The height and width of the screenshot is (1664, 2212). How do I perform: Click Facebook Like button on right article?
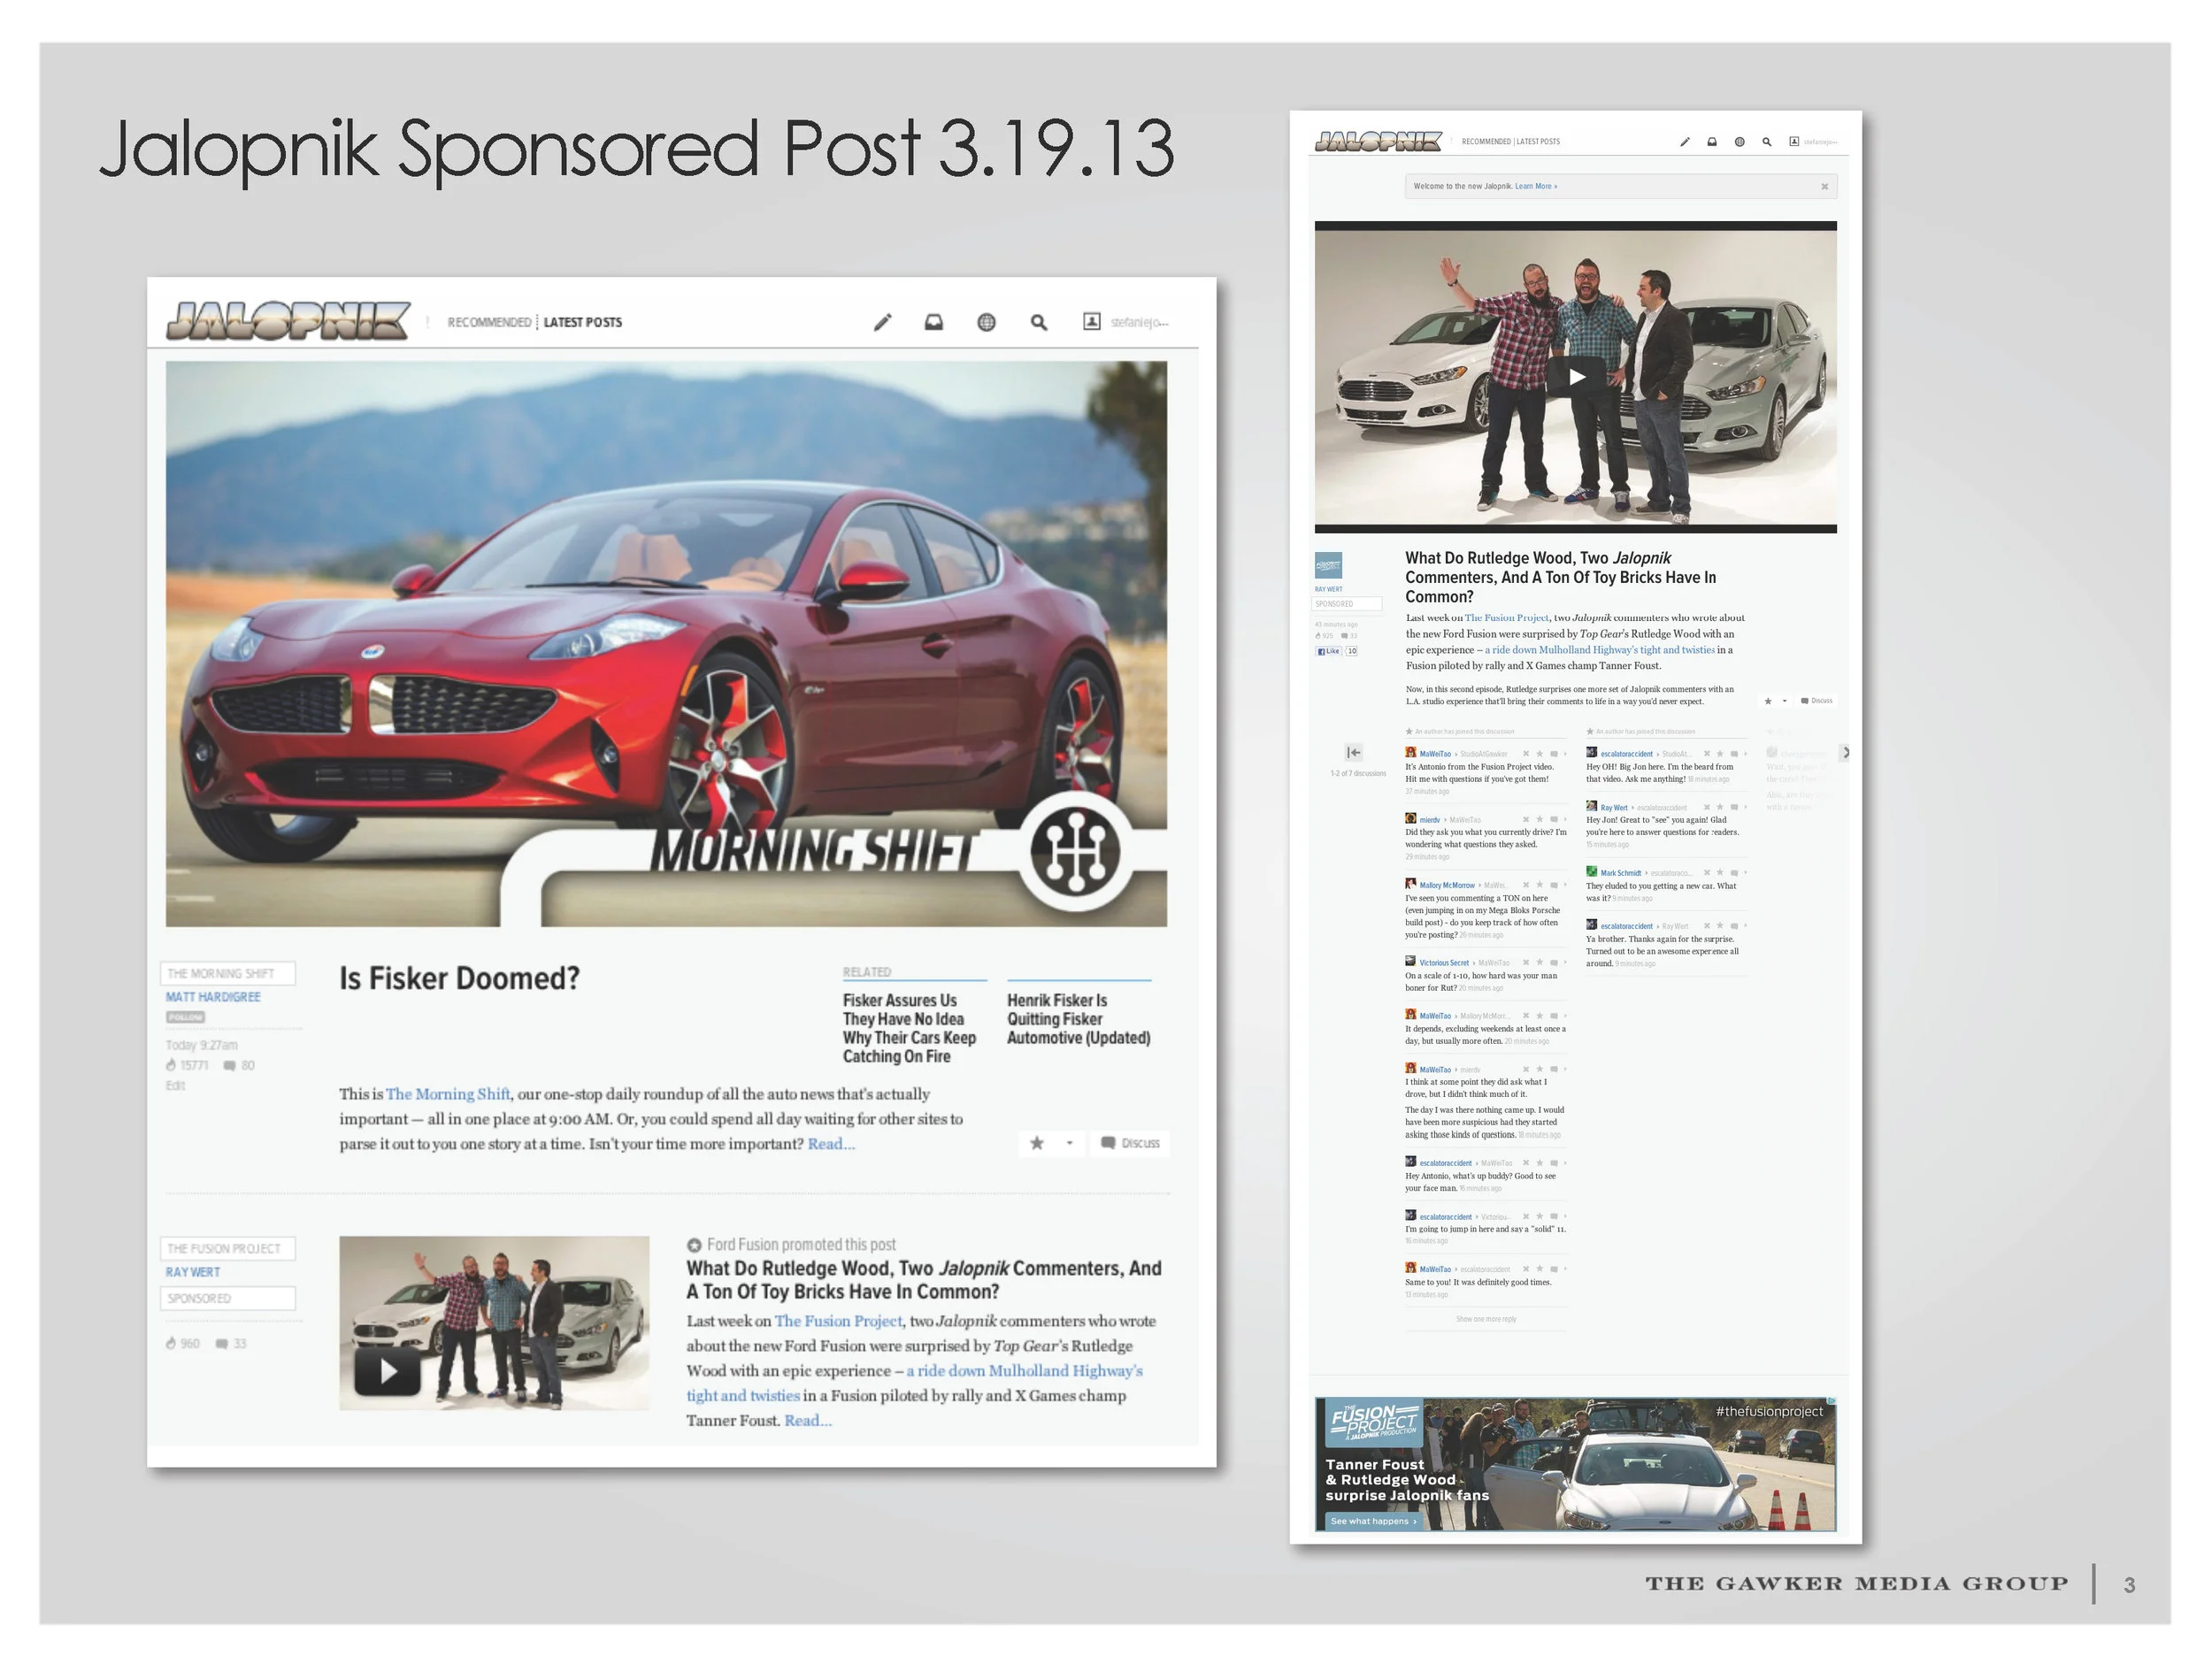pos(1328,651)
